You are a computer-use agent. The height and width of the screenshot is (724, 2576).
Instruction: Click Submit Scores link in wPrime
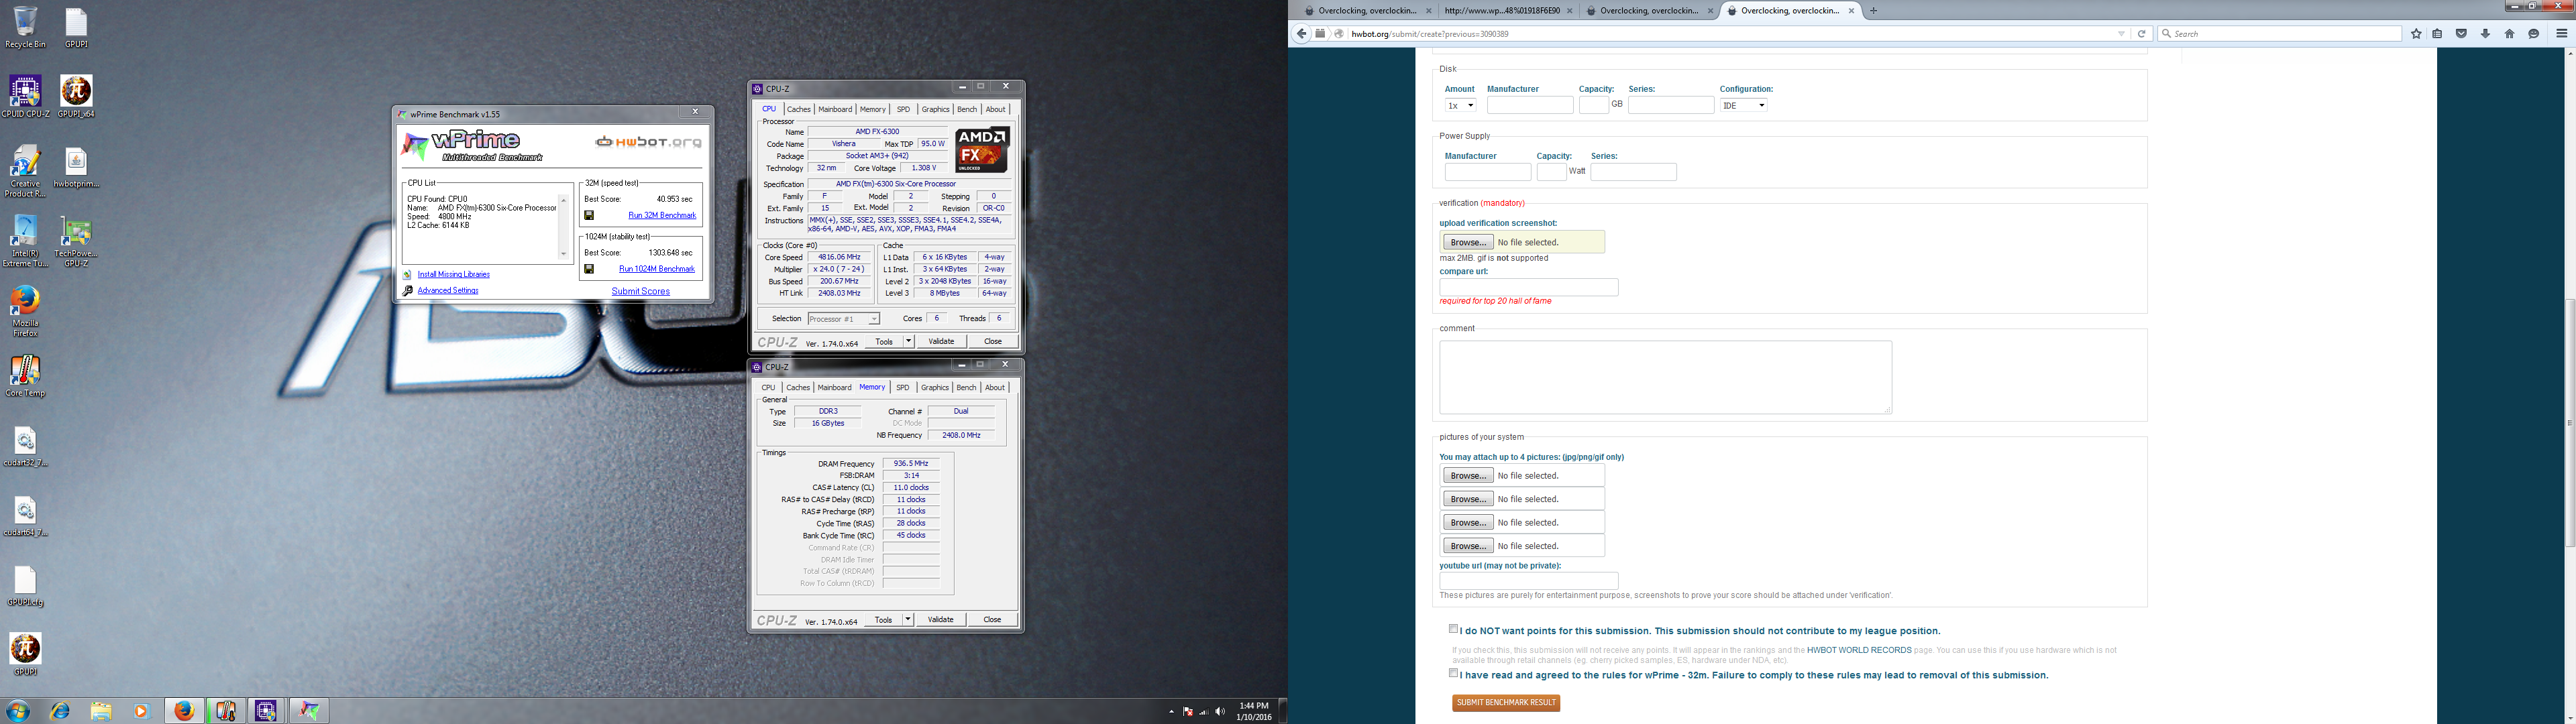point(641,291)
